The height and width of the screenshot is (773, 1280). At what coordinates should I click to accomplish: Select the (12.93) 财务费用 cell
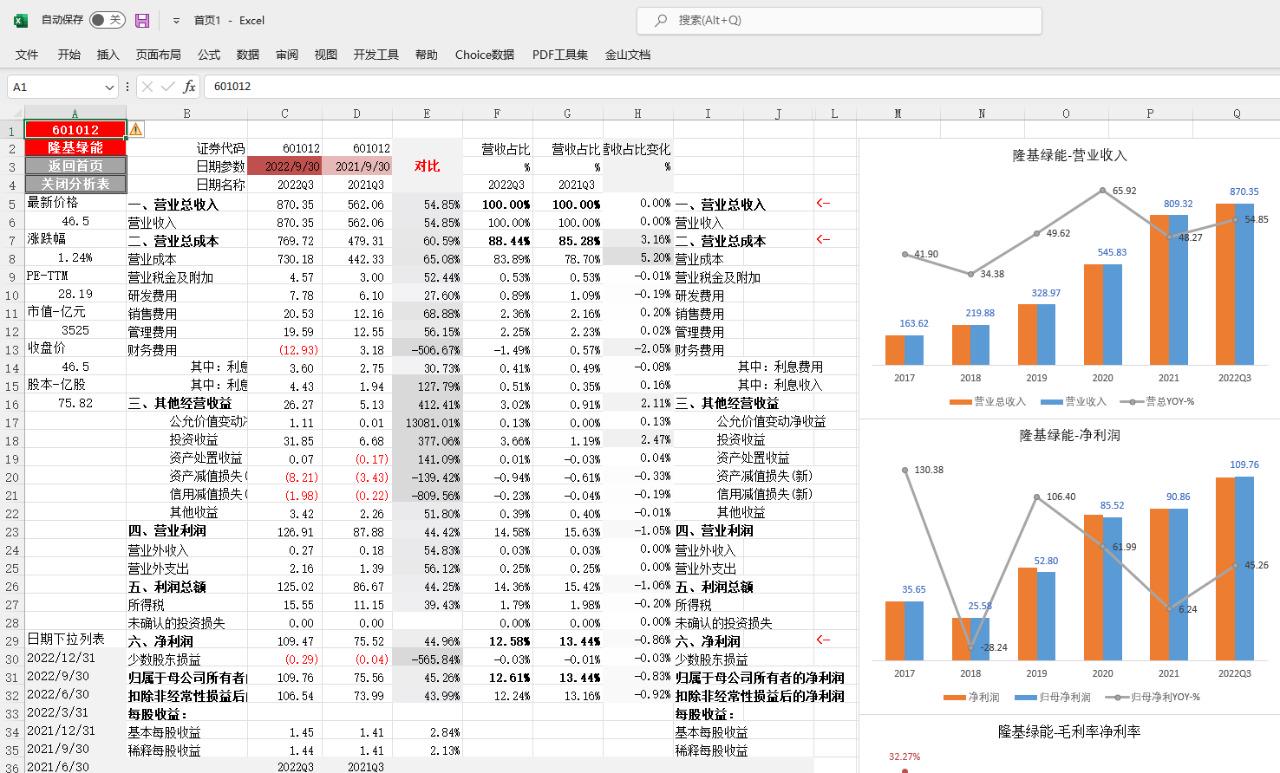284,349
